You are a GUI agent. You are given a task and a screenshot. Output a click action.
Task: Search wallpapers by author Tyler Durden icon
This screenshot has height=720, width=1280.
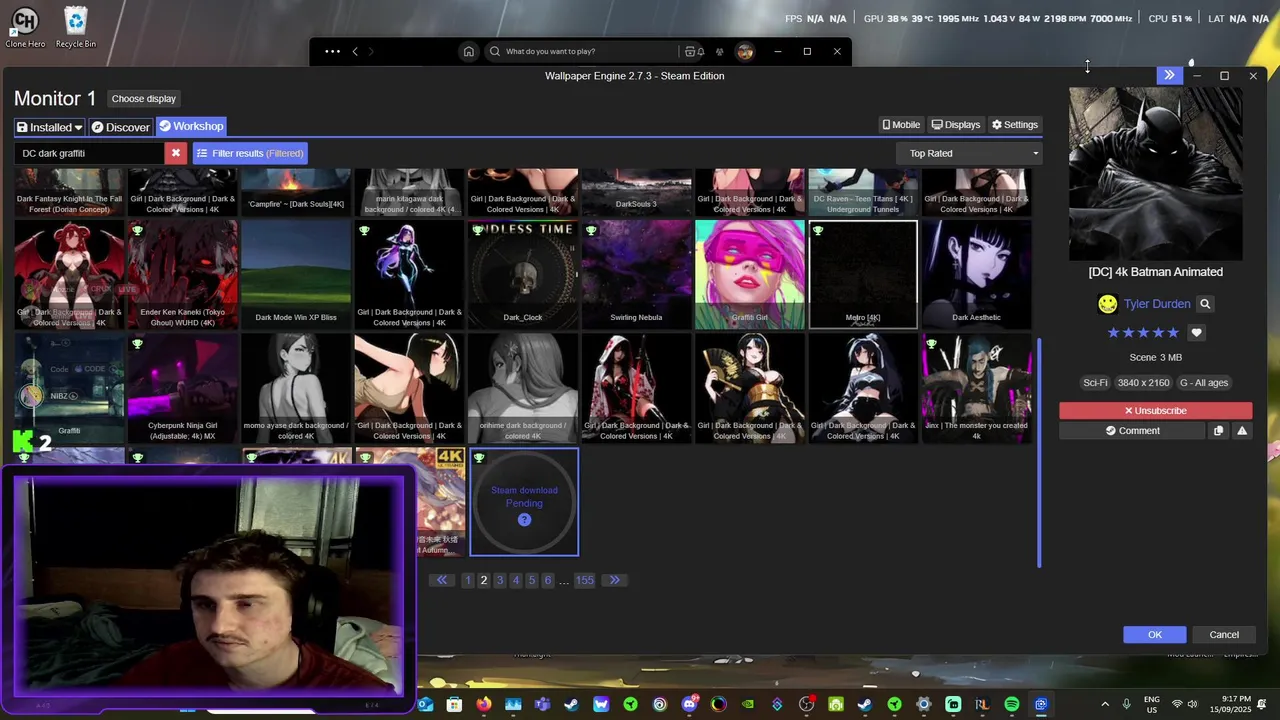[x=1205, y=304]
